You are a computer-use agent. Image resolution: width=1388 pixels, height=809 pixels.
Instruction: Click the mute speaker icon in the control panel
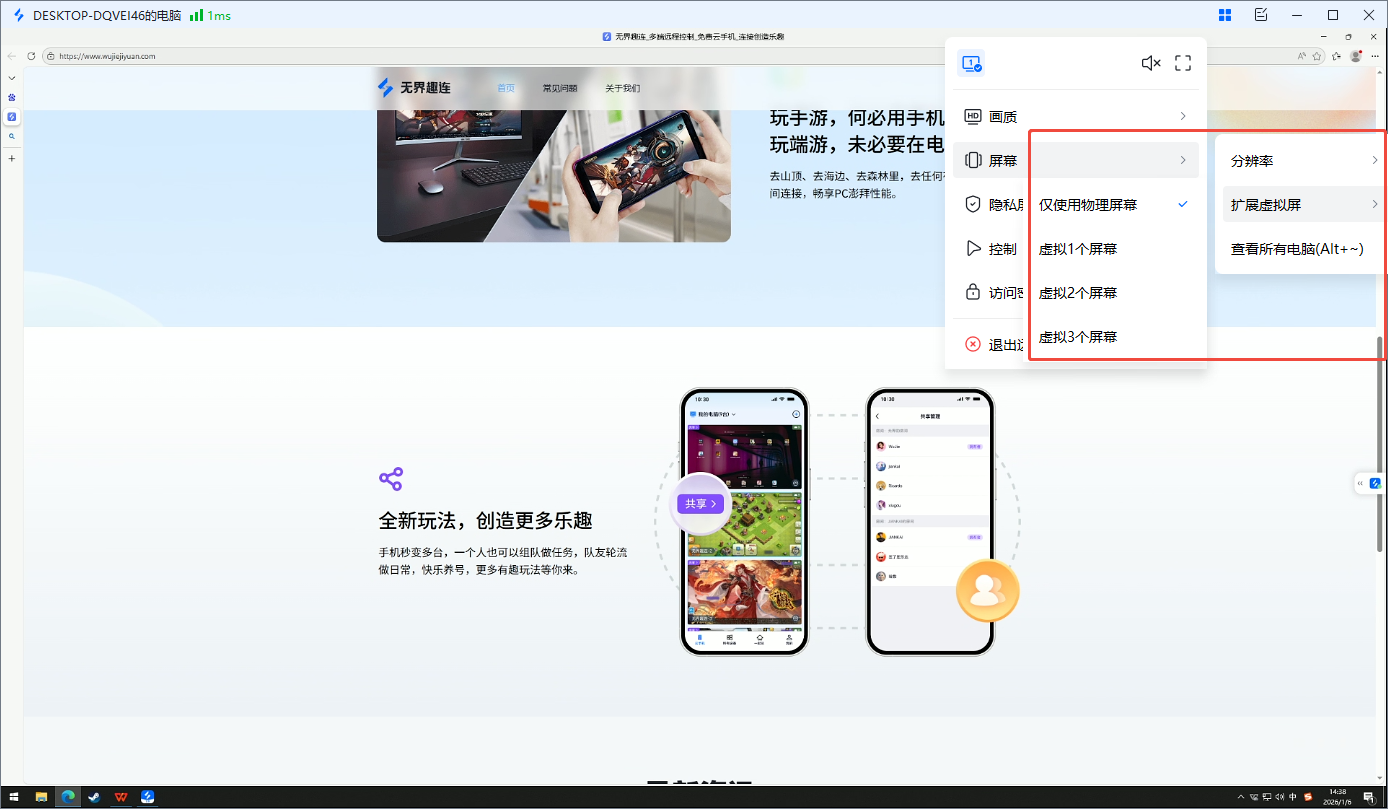tap(1150, 62)
